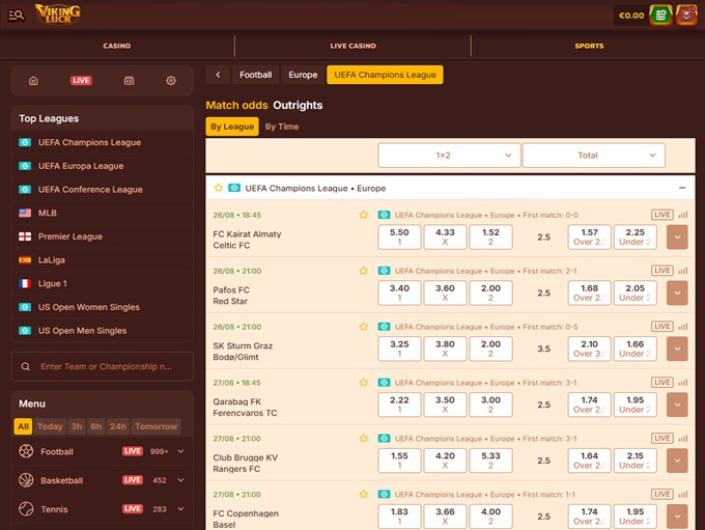The height and width of the screenshot is (530, 705).
Task: Switch to the By Time tab
Action: pos(281,127)
